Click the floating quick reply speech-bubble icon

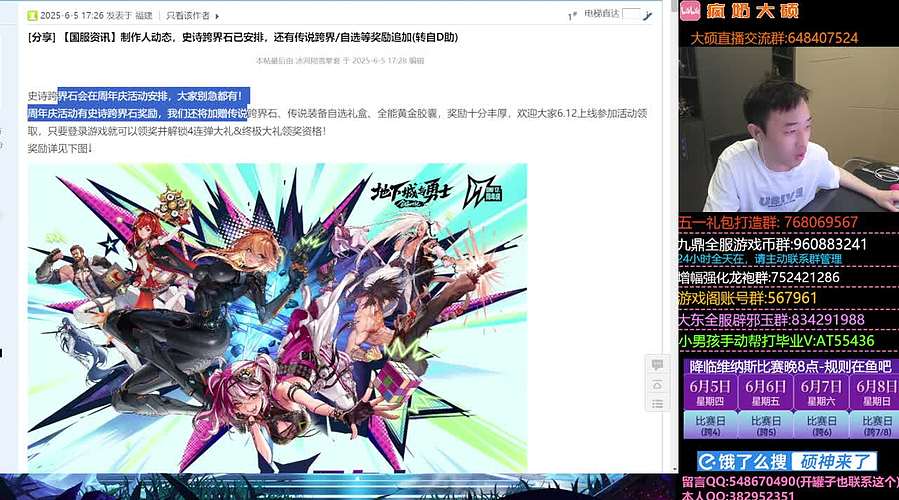[x=657, y=365]
